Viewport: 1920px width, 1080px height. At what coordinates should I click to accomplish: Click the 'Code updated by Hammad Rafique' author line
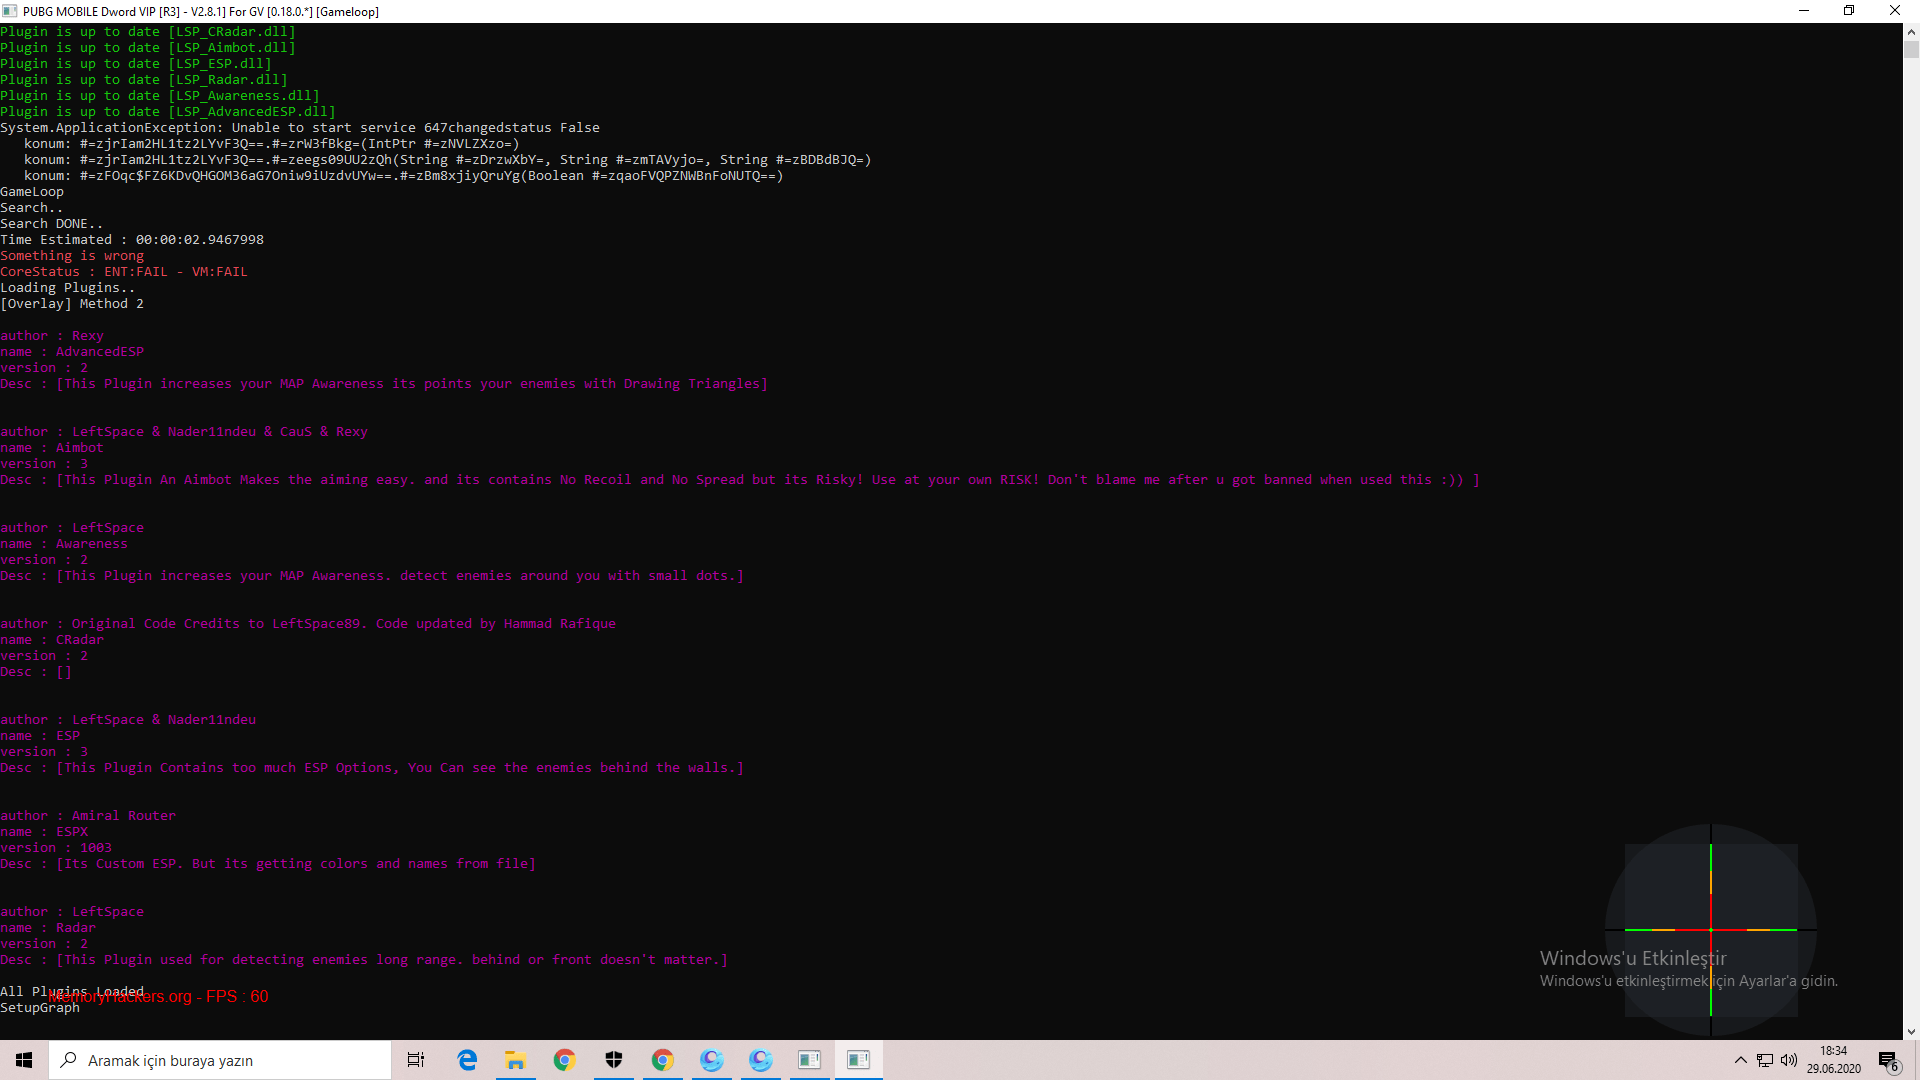(x=308, y=624)
